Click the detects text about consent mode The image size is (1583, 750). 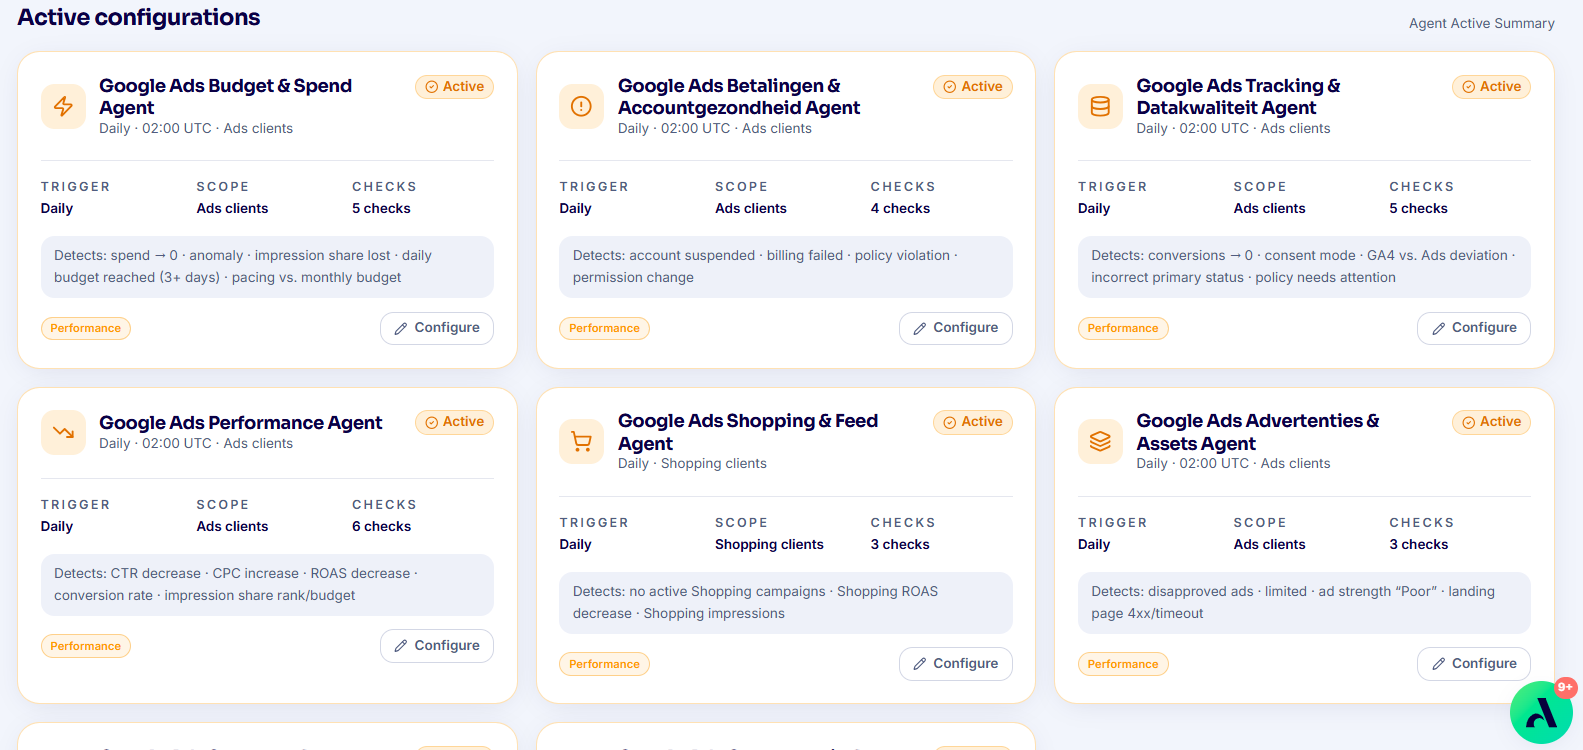[1303, 267]
